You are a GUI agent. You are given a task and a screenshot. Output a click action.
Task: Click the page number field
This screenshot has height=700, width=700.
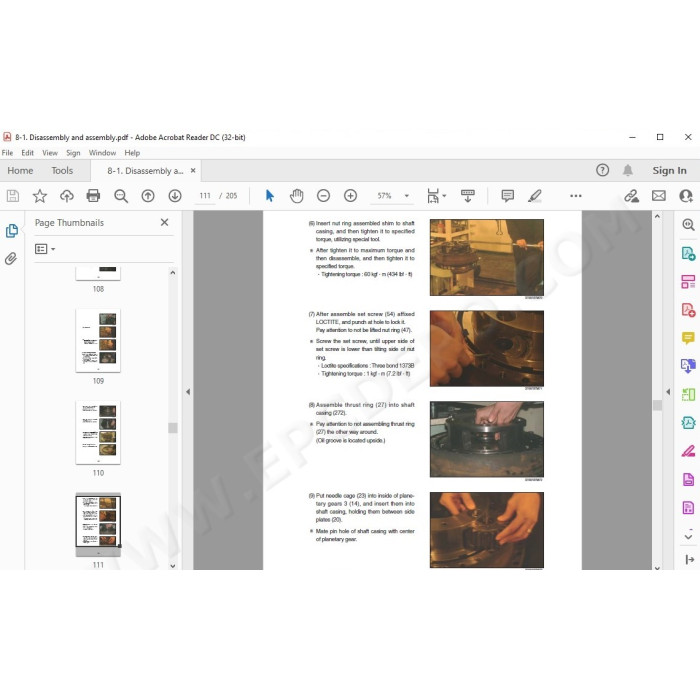(205, 196)
